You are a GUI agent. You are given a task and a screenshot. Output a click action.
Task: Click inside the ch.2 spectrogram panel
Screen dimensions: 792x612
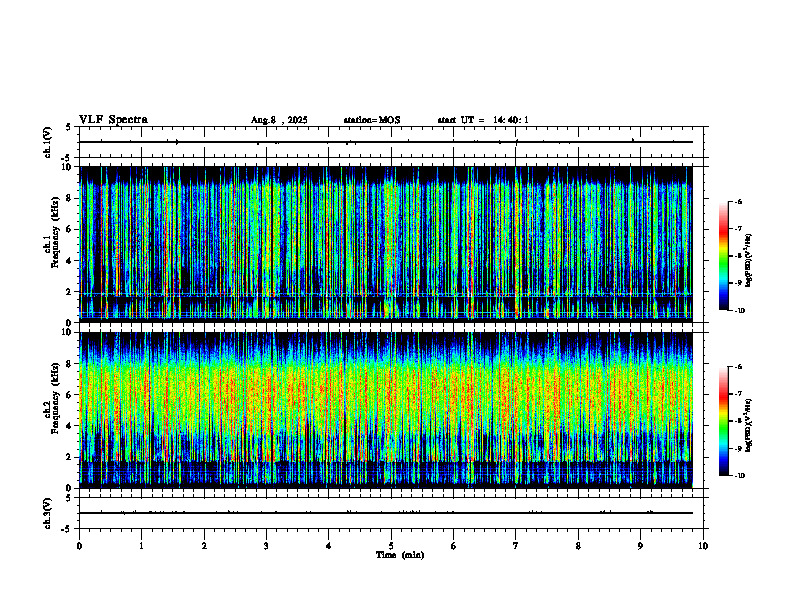click(x=386, y=410)
